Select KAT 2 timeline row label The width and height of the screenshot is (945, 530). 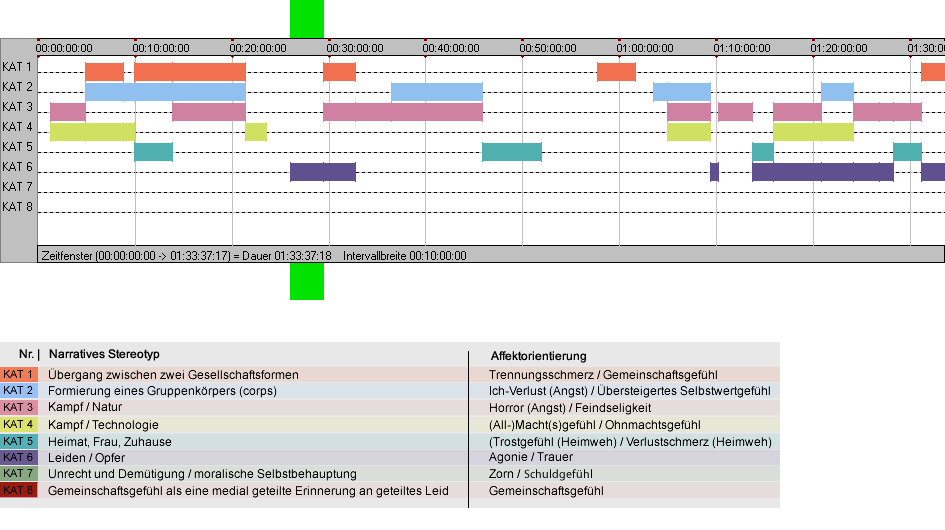coord(17,87)
